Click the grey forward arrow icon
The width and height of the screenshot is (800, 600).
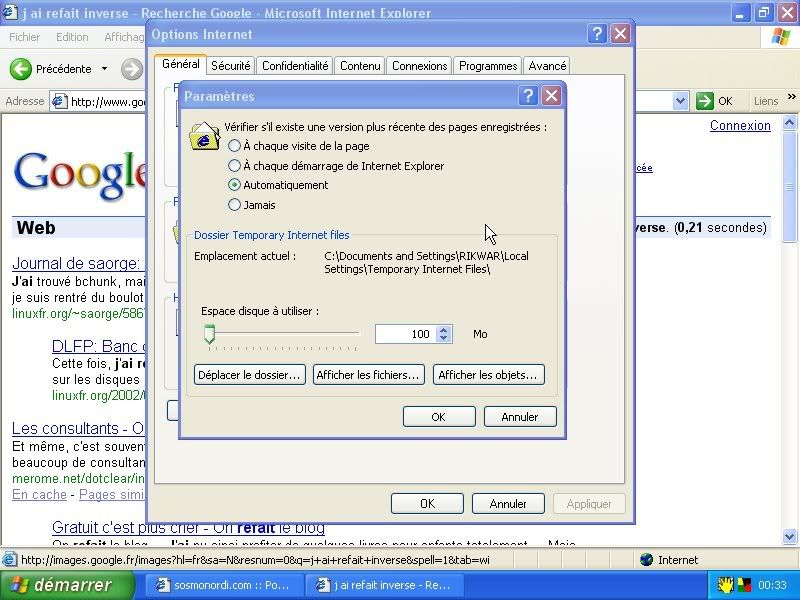(132, 69)
